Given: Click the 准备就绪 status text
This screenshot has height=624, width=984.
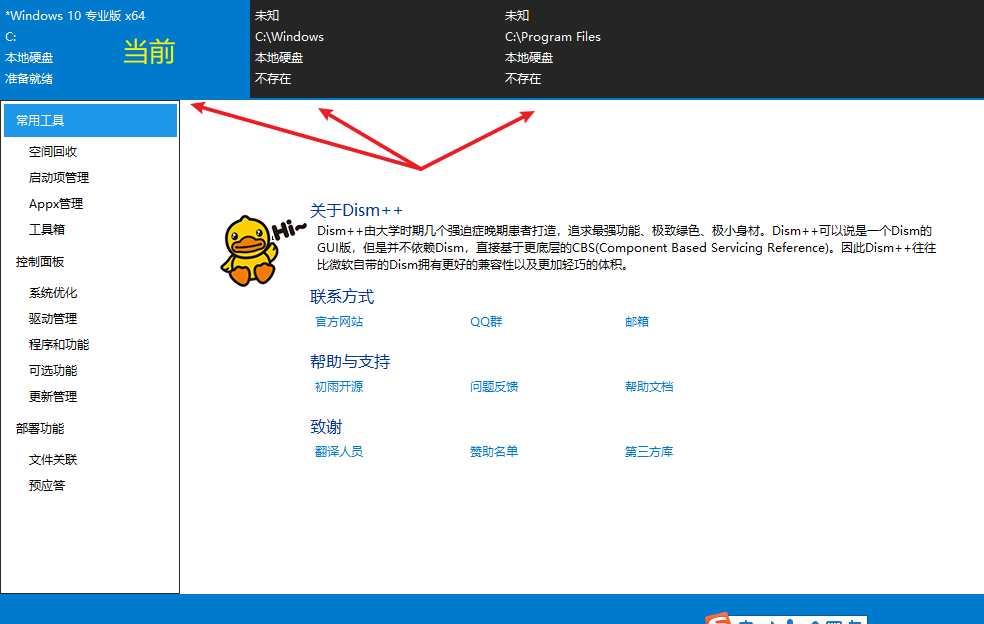Looking at the screenshot, I should pyautogui.click(x=29, y=78).
